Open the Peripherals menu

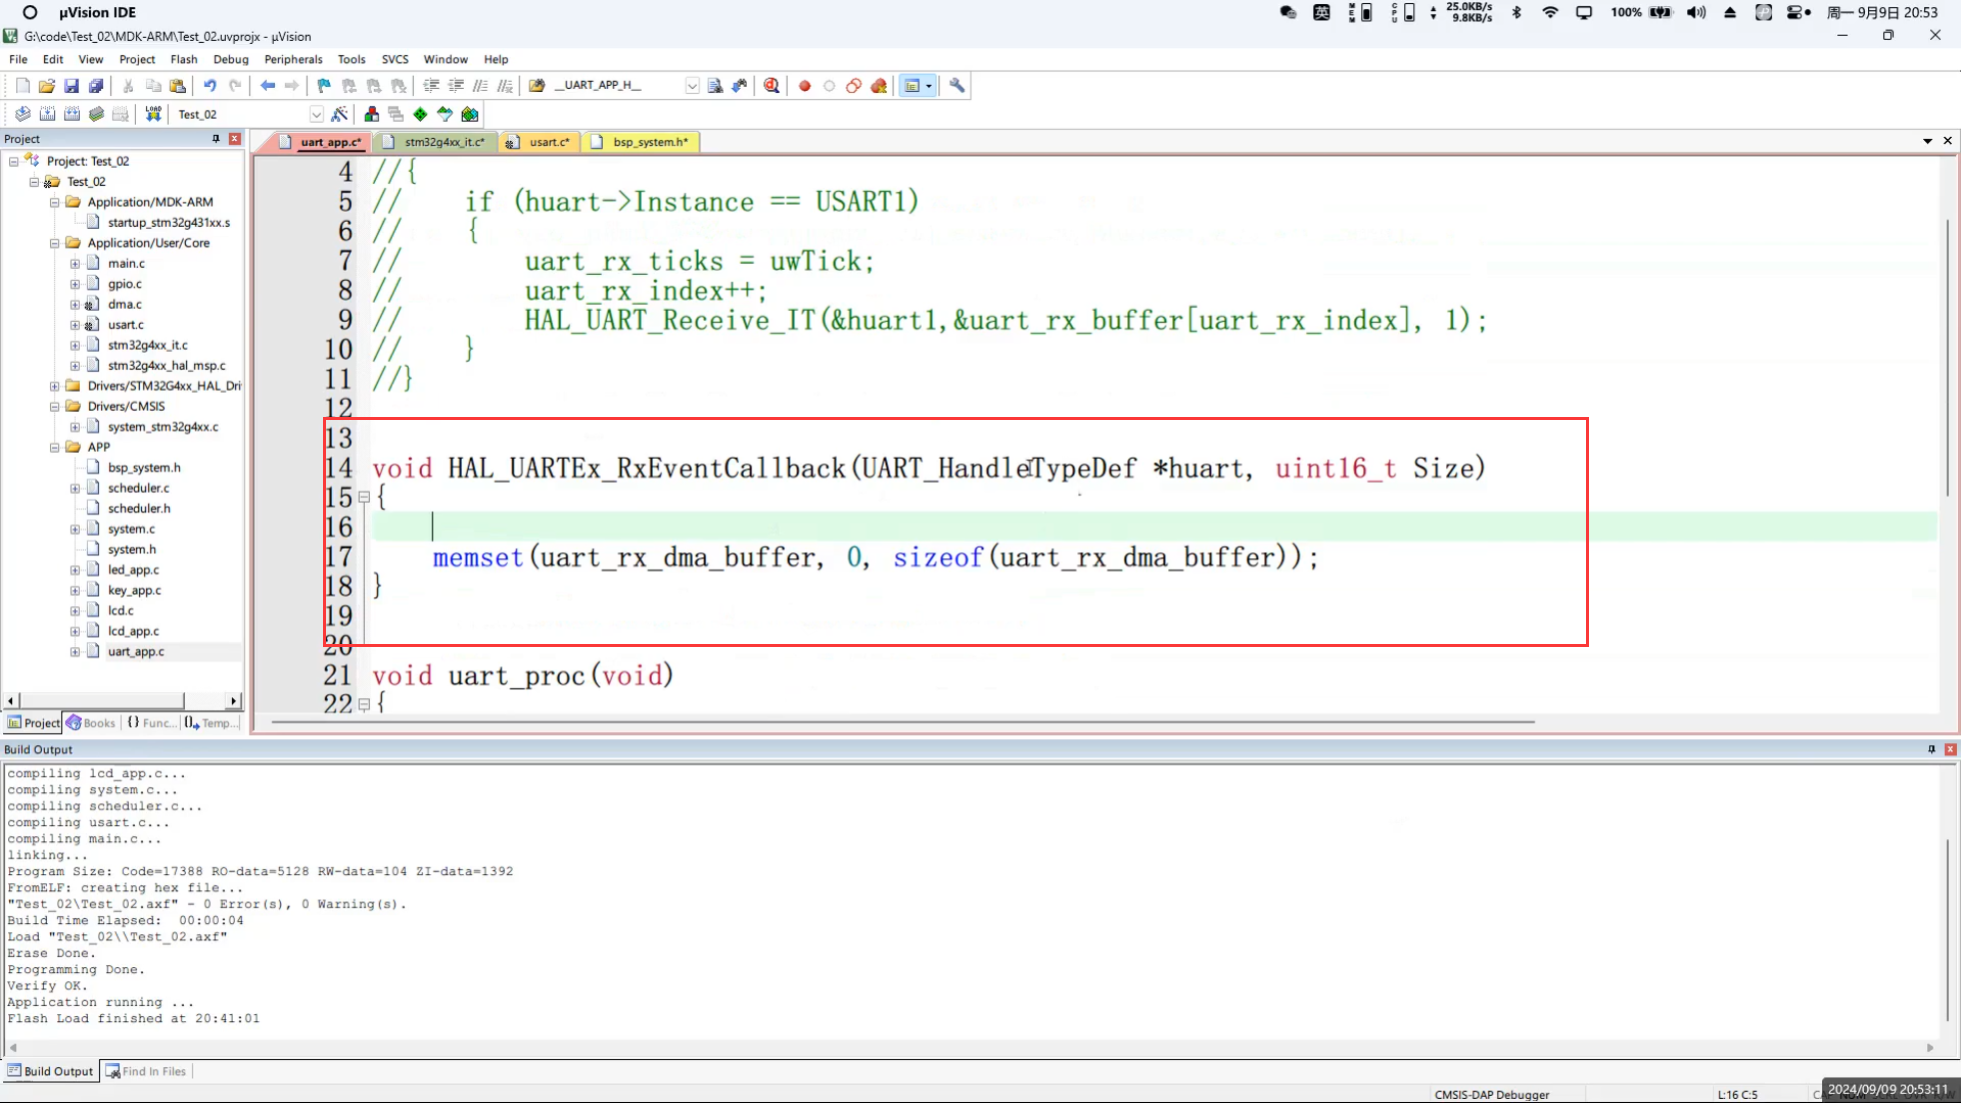coord(292,59)
